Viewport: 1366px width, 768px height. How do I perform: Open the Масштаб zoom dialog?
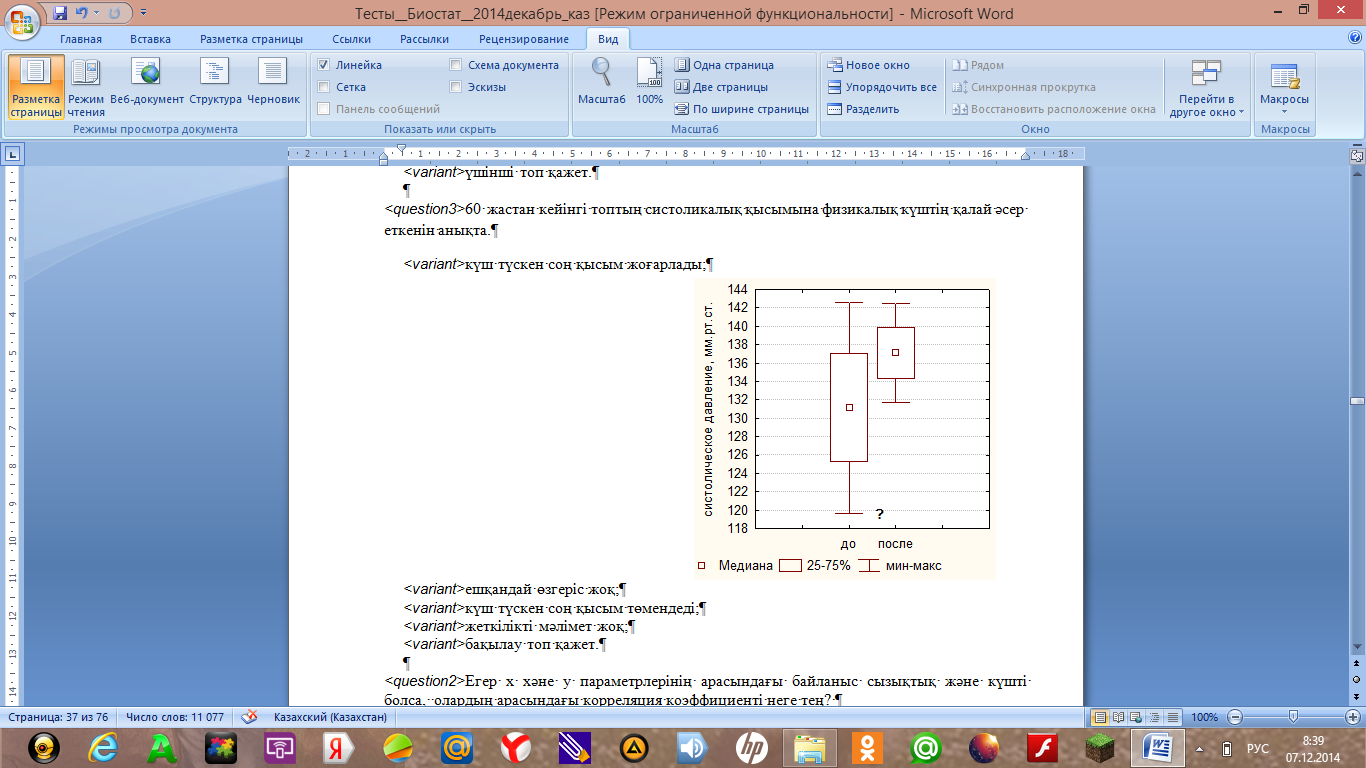(601, 81)
